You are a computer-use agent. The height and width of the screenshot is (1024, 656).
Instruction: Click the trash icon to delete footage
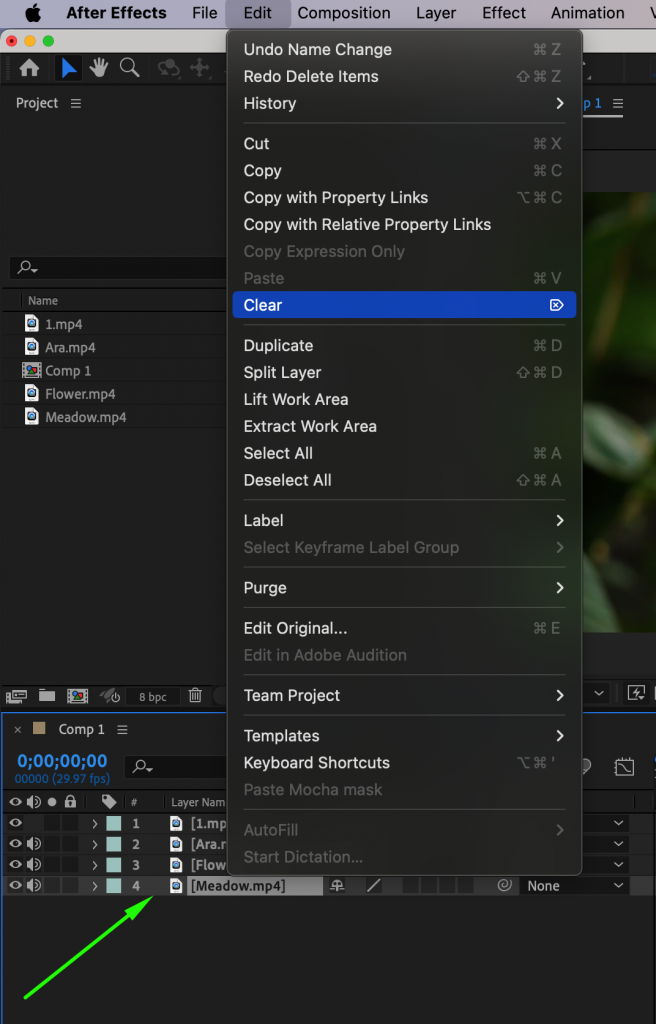tap(195, 695)
